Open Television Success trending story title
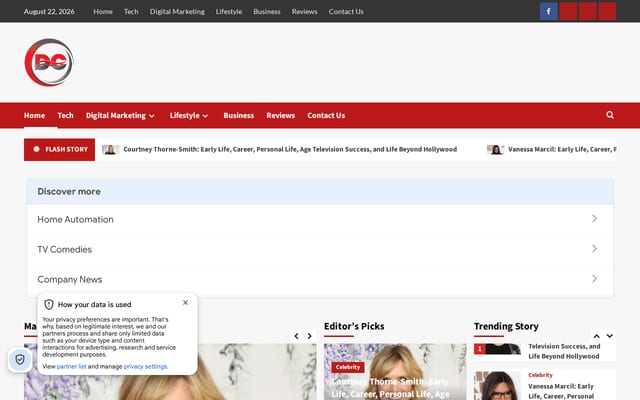This screenshot has height=400, width=640. coord(564,351)
